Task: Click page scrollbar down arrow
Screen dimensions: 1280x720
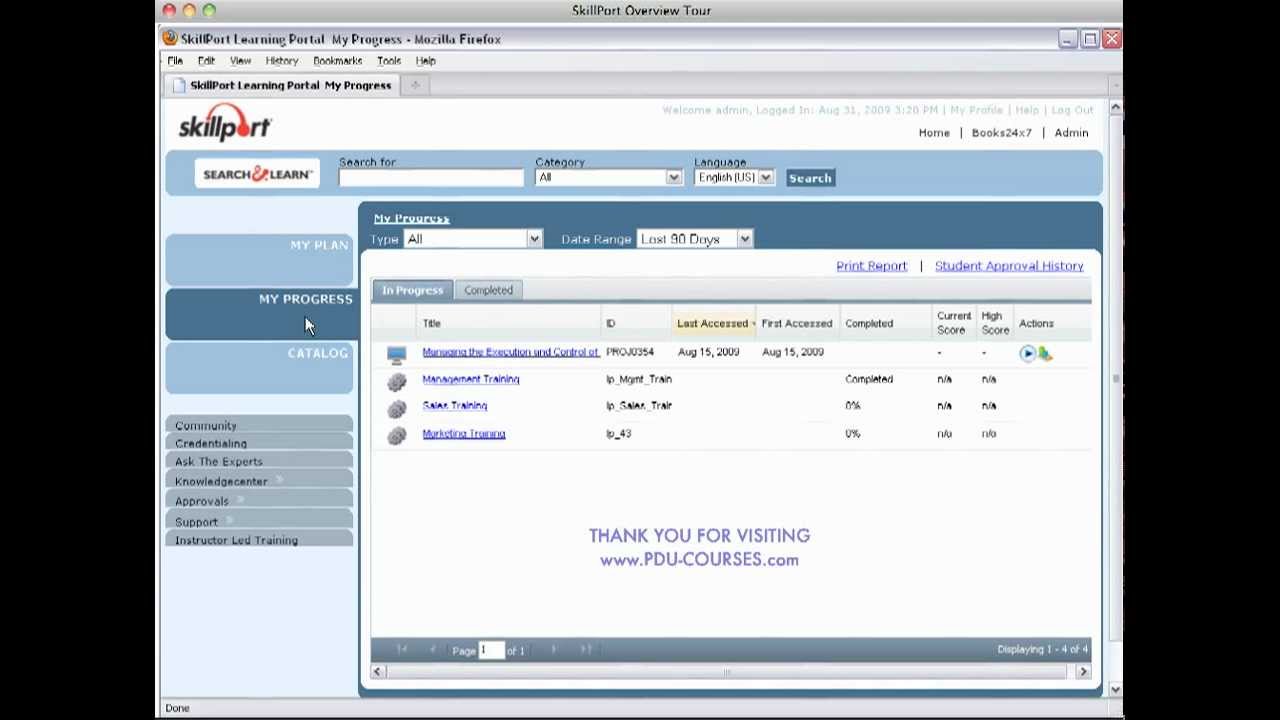Action: (x=1115, y=689)
